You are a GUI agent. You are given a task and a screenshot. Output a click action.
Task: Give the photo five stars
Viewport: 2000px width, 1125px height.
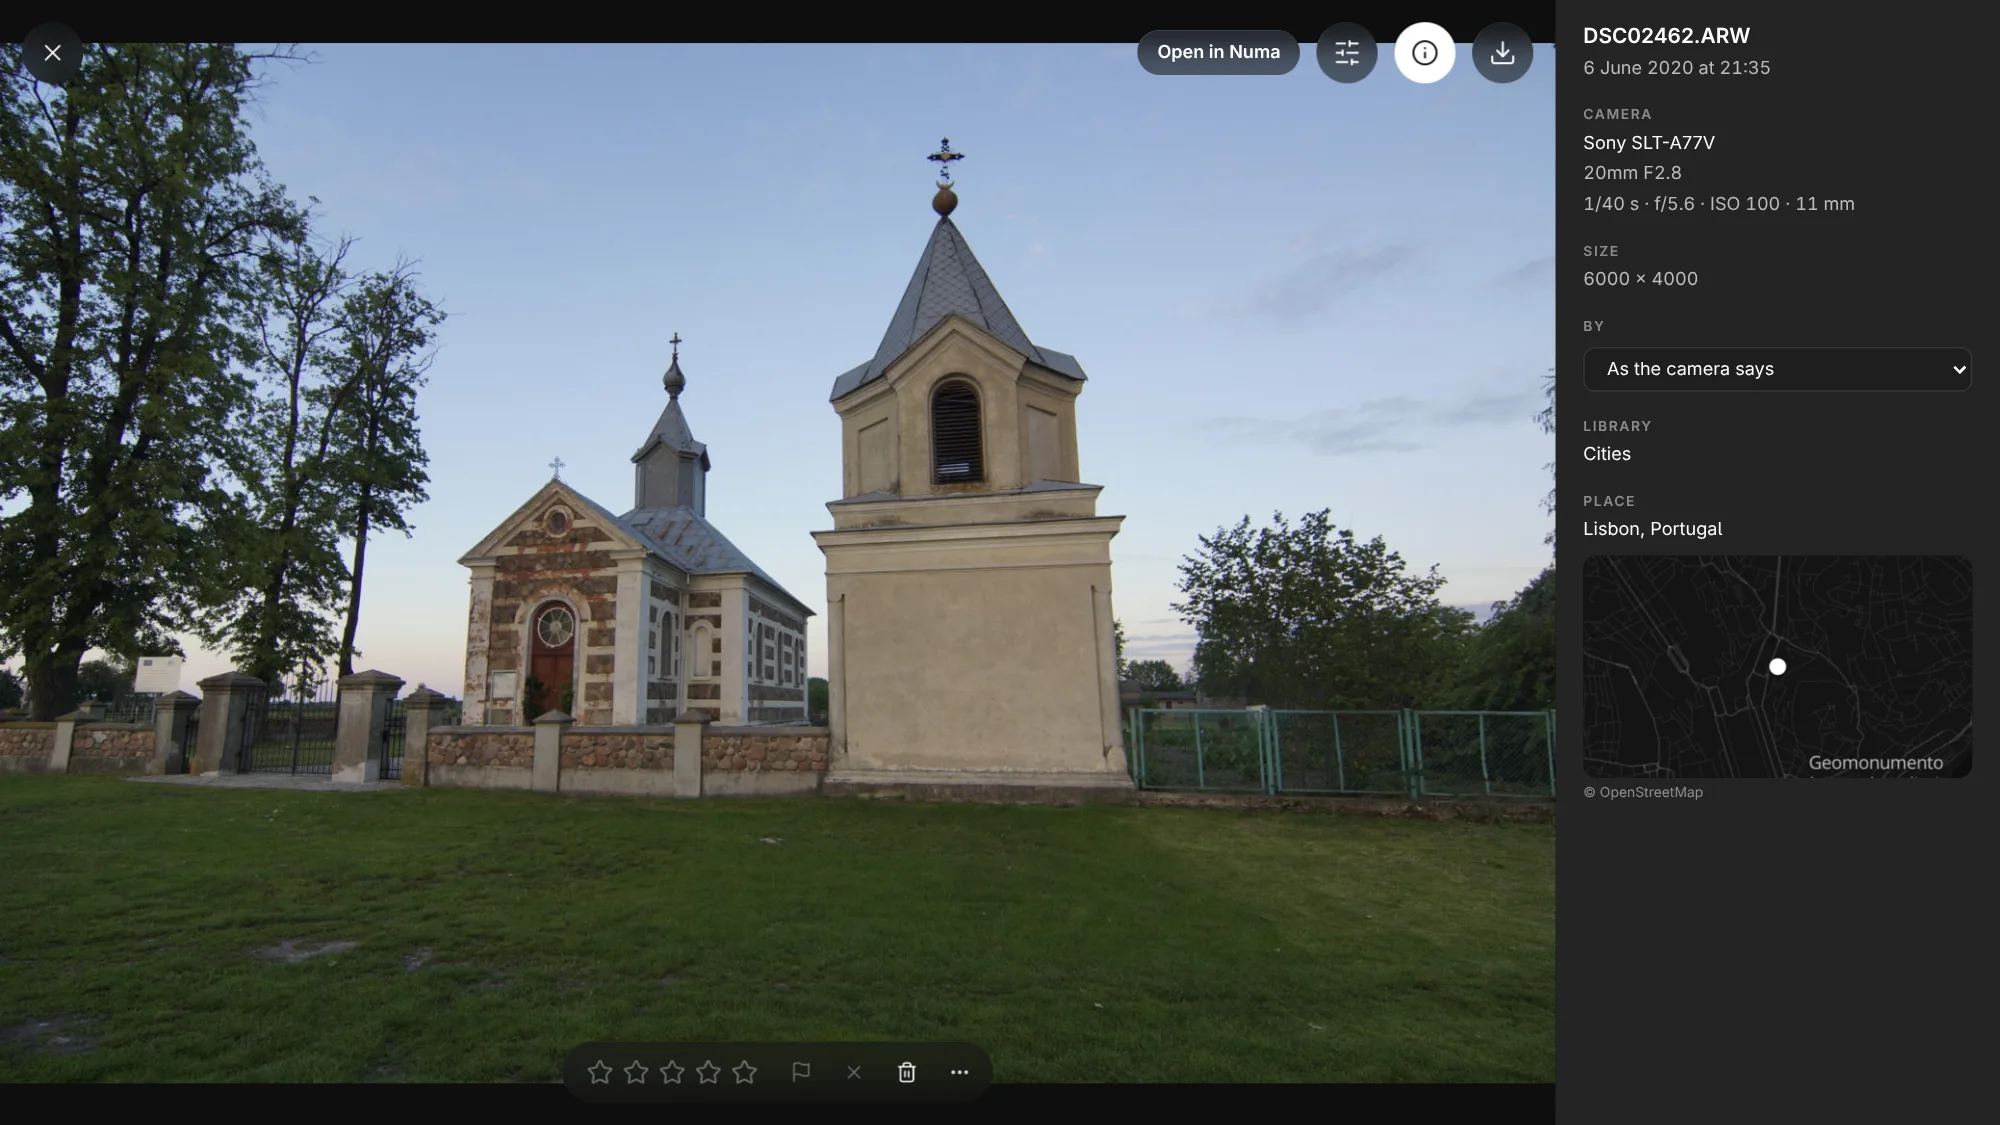pos(744,1072)
